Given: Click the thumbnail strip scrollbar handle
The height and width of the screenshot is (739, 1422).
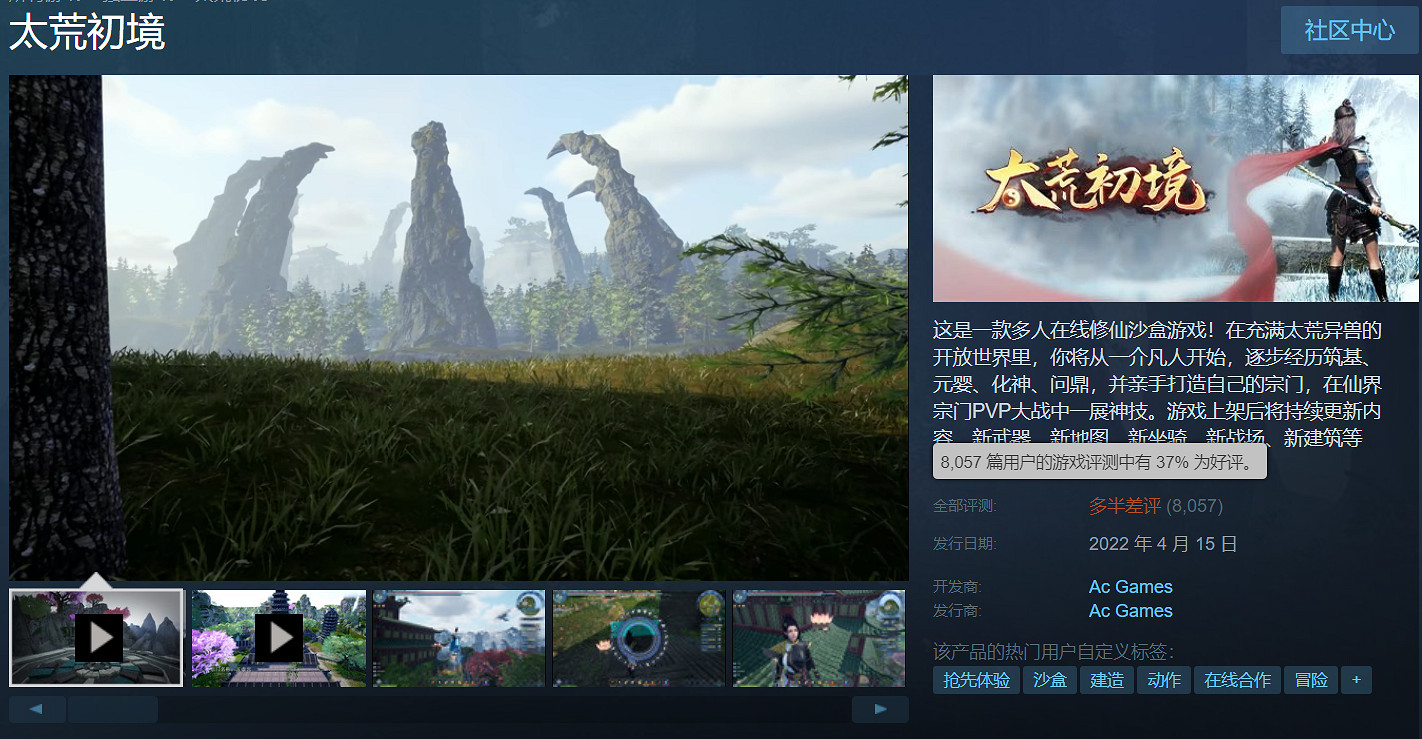Looking at the screenshot, I should (x=112, y=710).
